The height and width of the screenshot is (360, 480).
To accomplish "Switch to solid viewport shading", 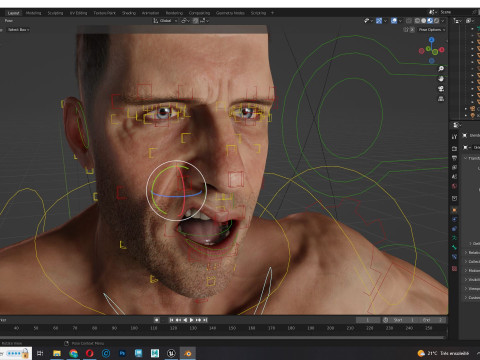I will point(424,21).
